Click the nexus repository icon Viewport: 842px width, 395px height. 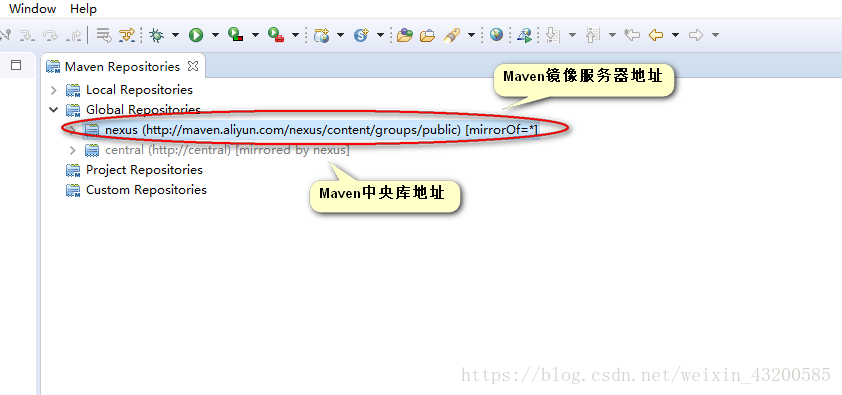[x=92, y=130]
